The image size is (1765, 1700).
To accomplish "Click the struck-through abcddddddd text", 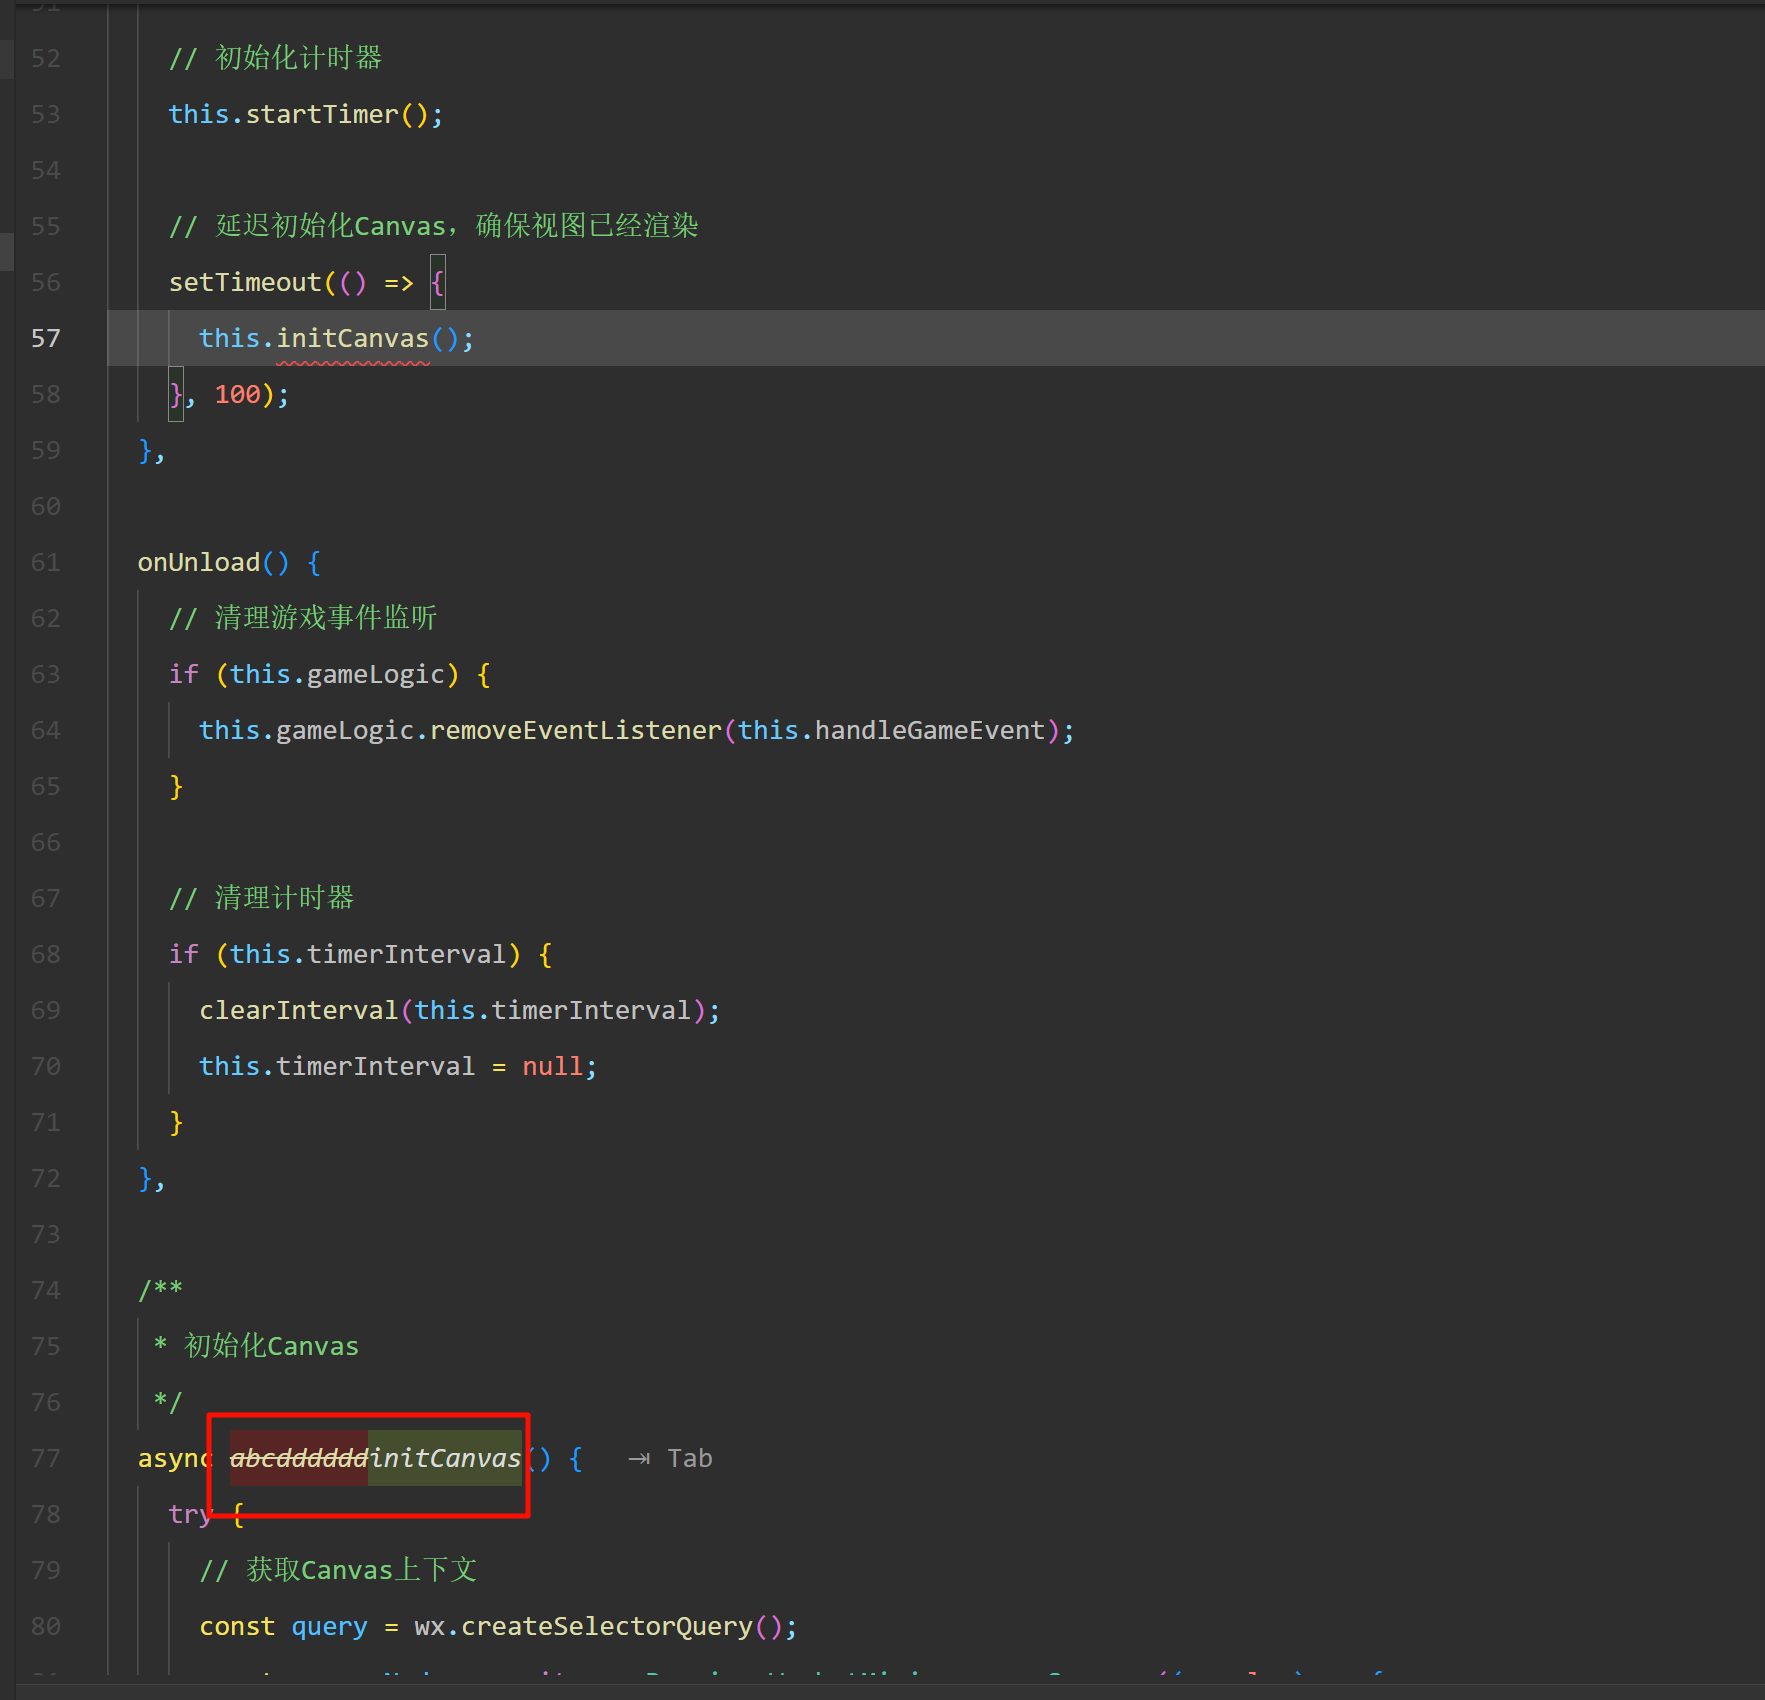I will click(x=298, y=1458).
